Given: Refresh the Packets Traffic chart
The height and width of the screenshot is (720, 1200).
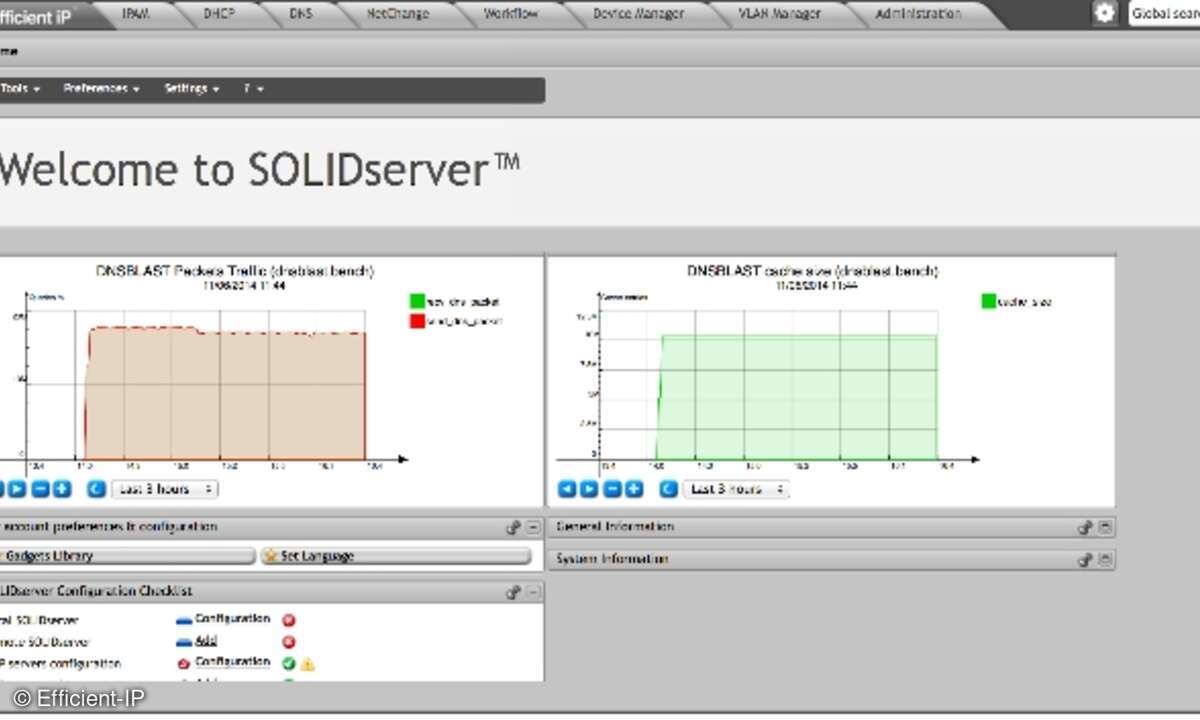Looking at the screenshot, I should click(x=97, y=489).
